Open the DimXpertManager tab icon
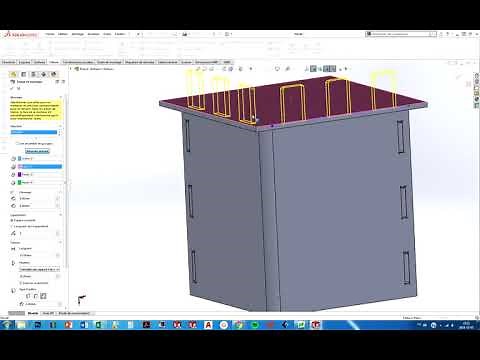 click(44, 74)
